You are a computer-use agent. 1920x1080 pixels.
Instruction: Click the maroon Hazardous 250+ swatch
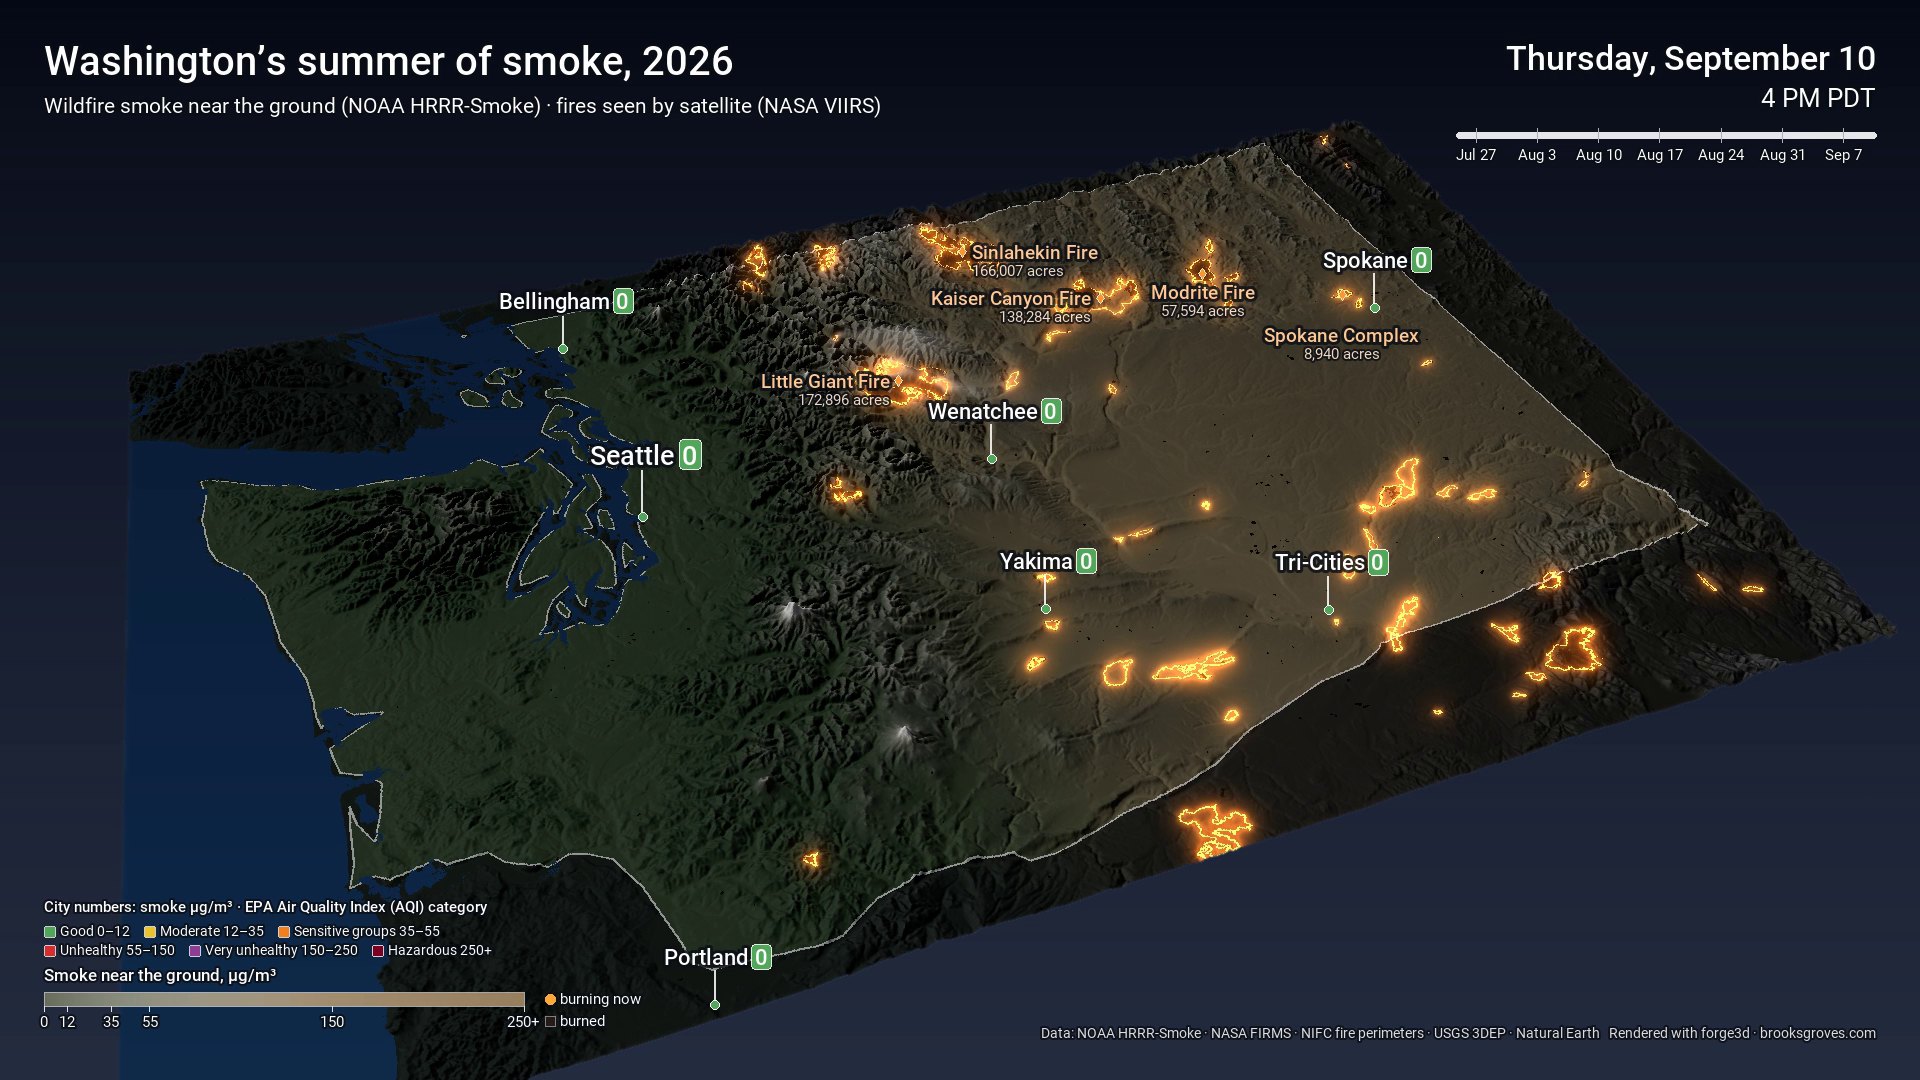click(x=378, y=951)
